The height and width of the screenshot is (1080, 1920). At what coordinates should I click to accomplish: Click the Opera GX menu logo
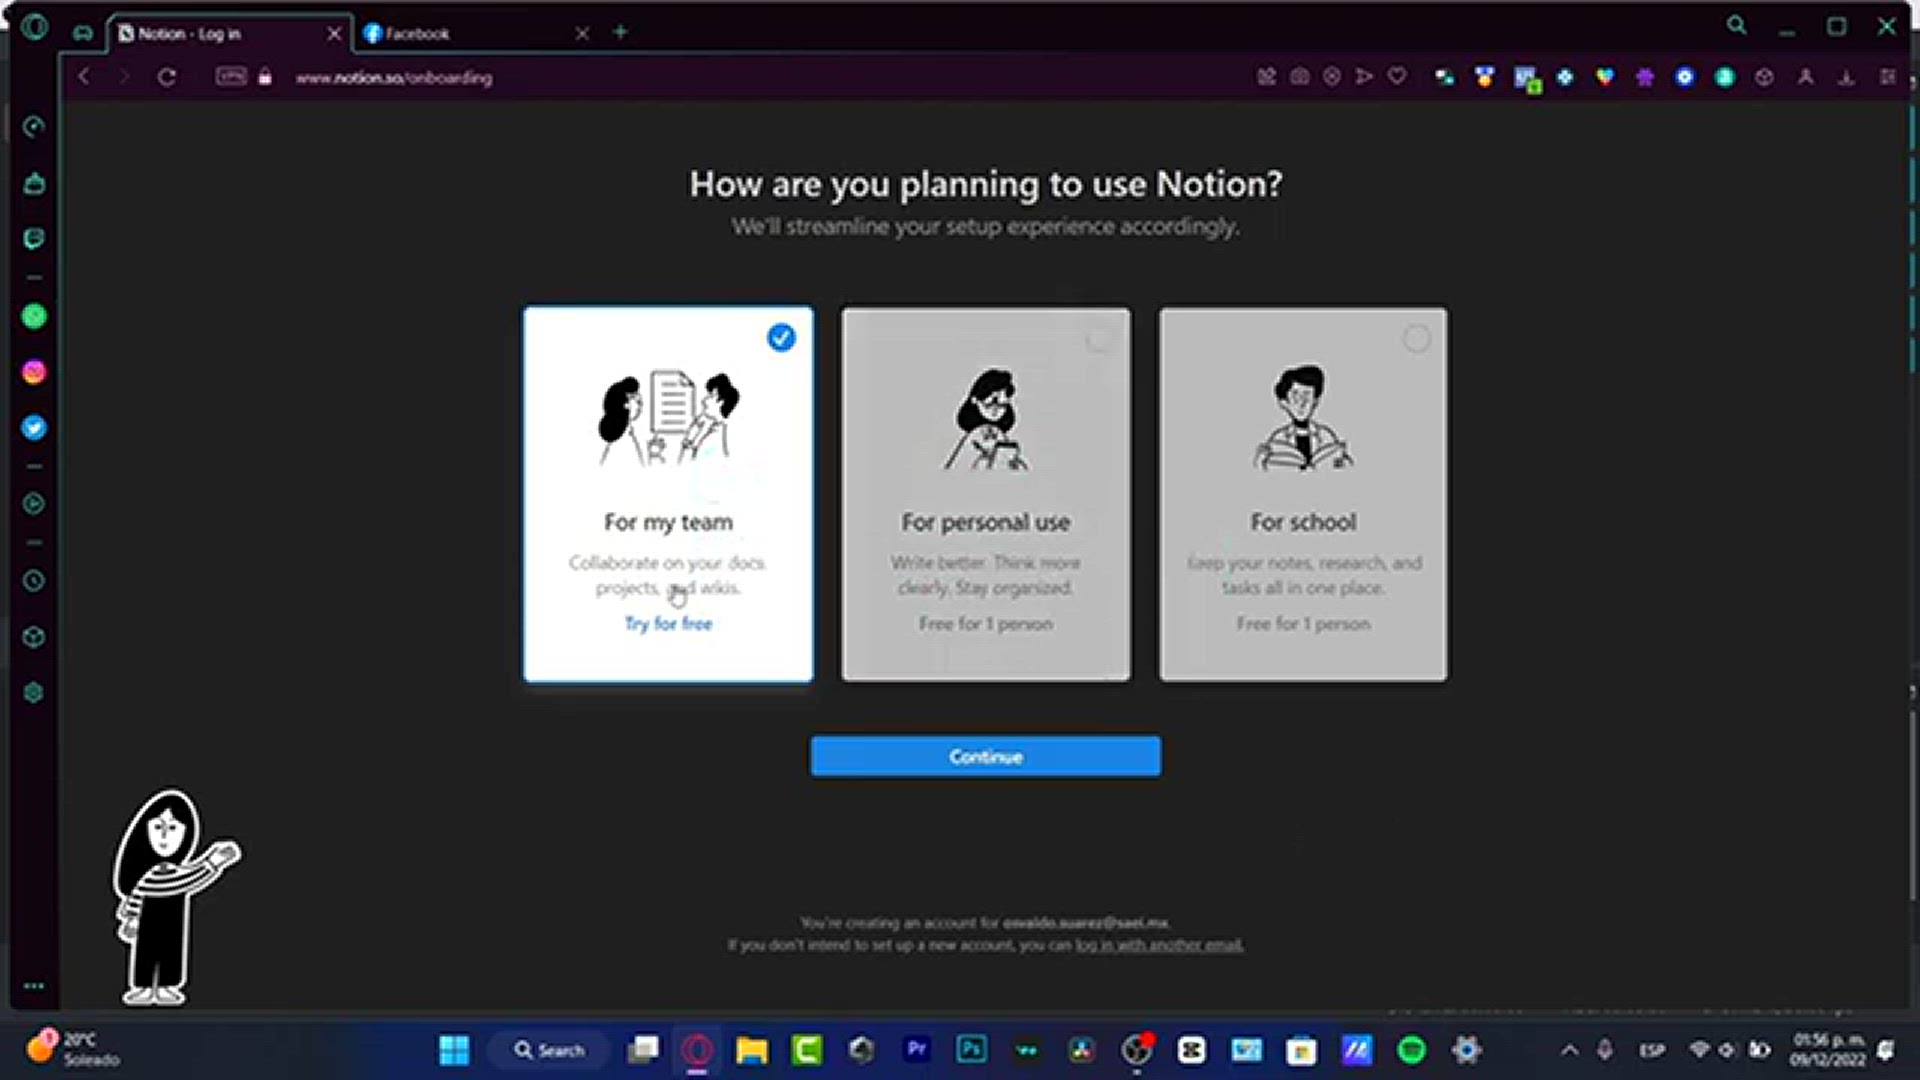tap(34, 27)
